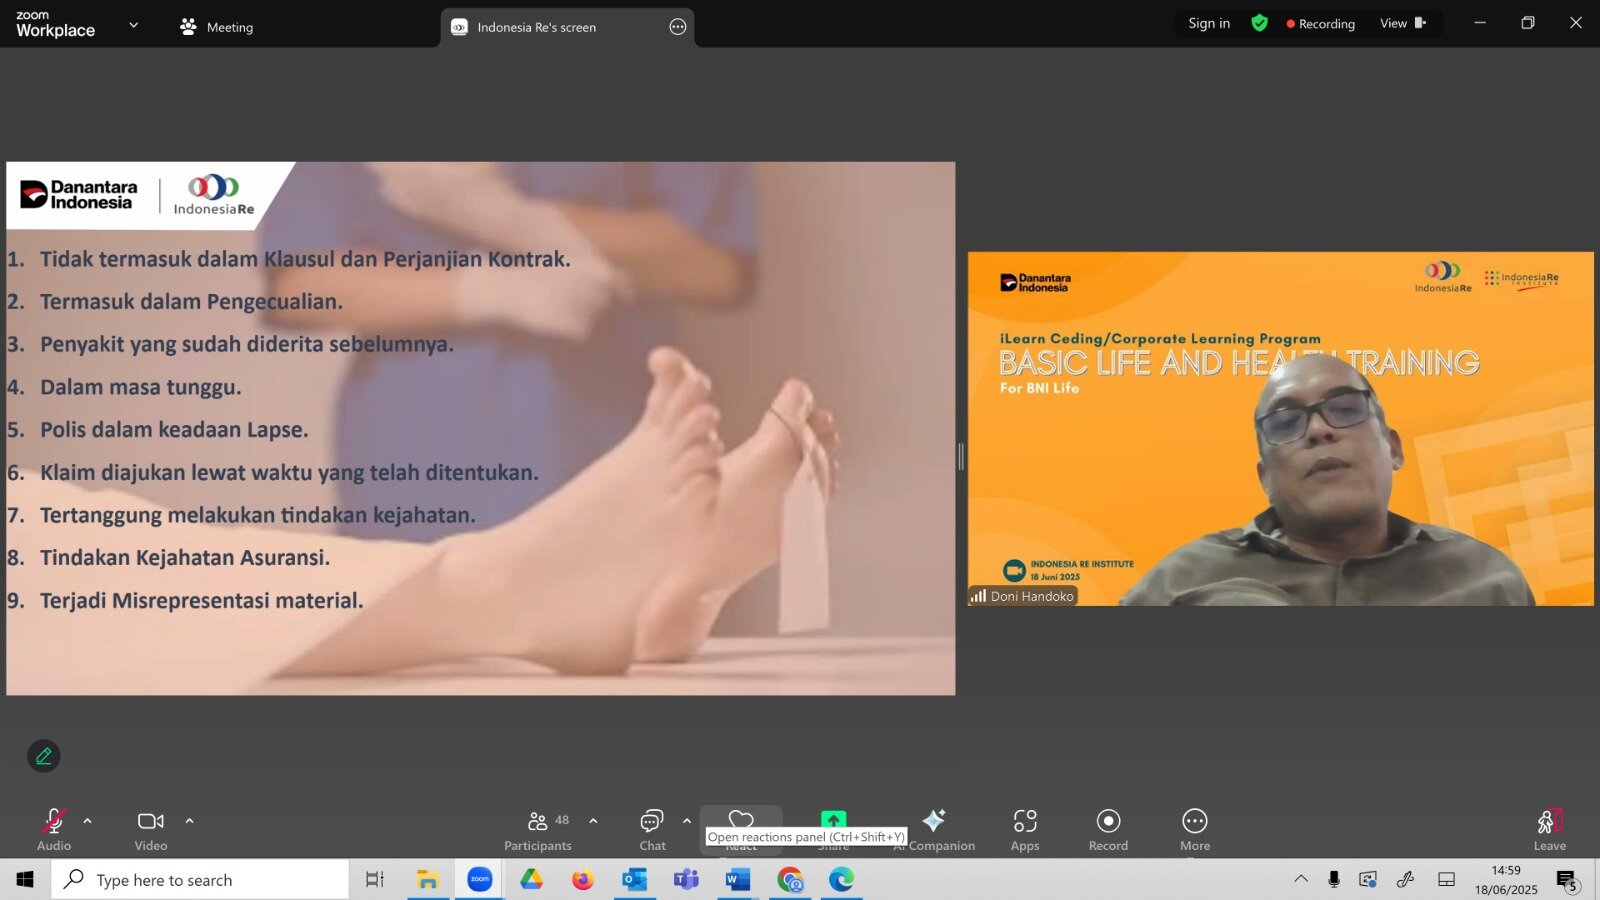Unmute the Audio microphone icon
1600x900 pixels.
click(x=54, y=821)
